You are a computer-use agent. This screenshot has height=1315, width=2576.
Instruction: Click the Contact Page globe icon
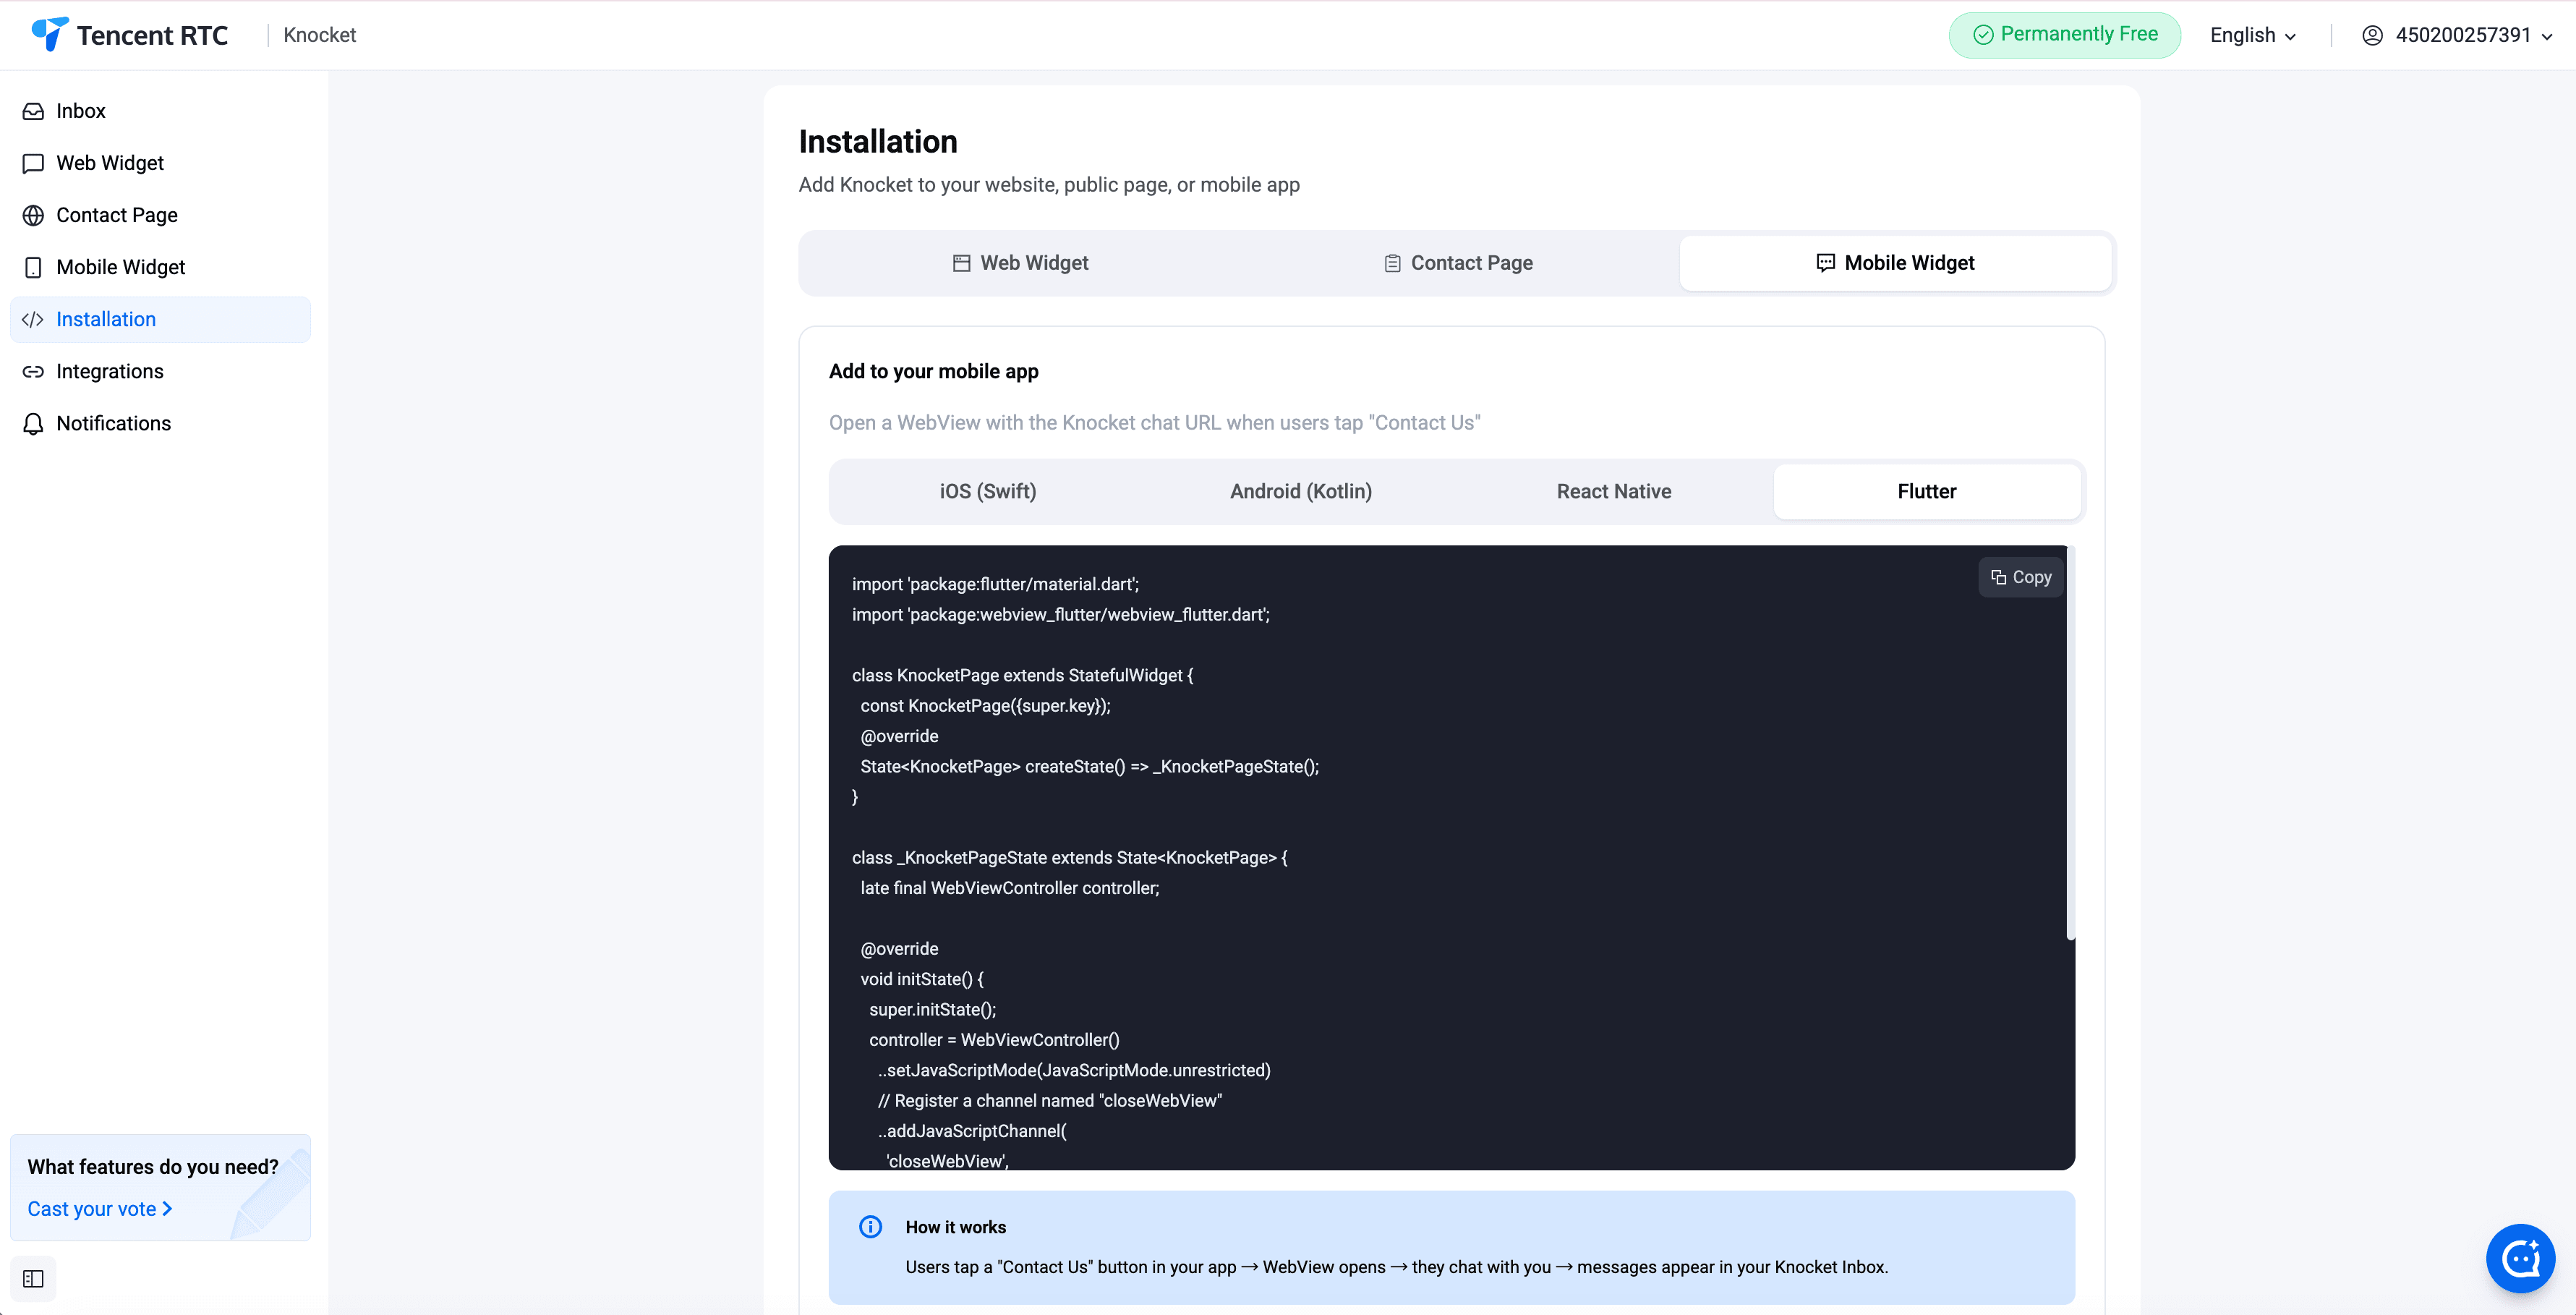click(x=33, y=215)
